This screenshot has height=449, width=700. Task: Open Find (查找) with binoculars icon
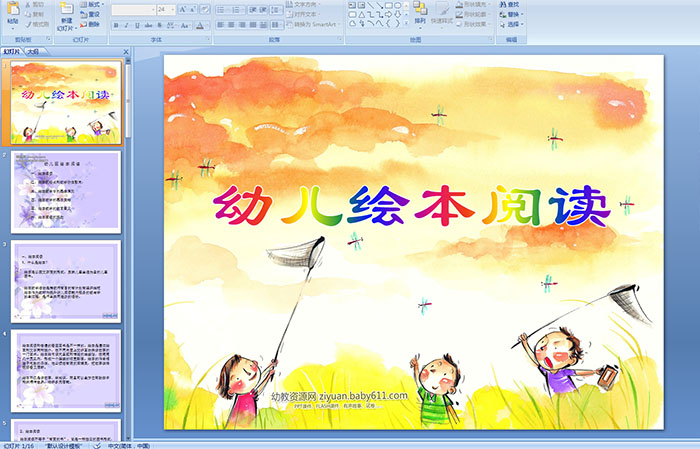point(509,4)
